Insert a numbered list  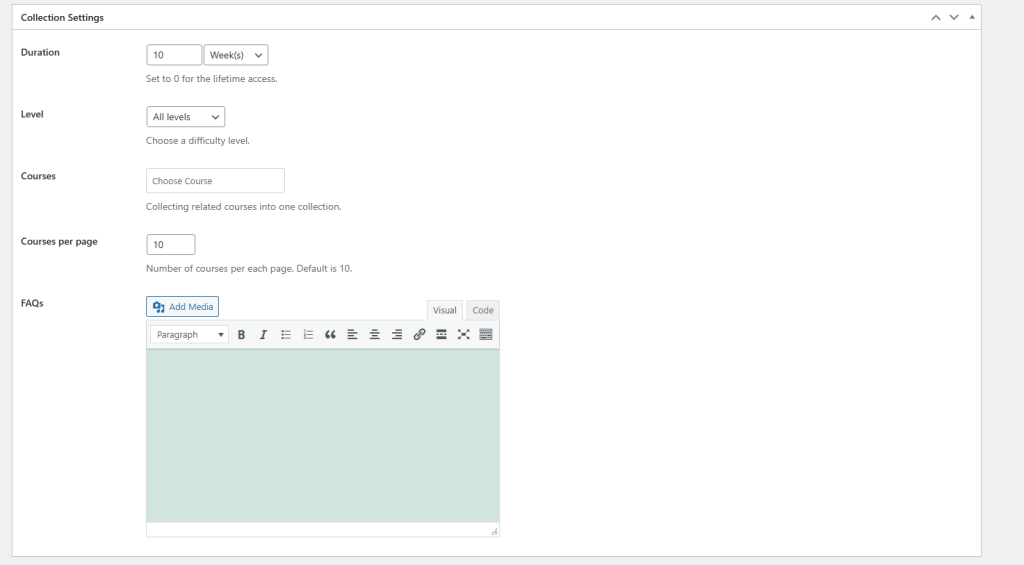[308, 334]
